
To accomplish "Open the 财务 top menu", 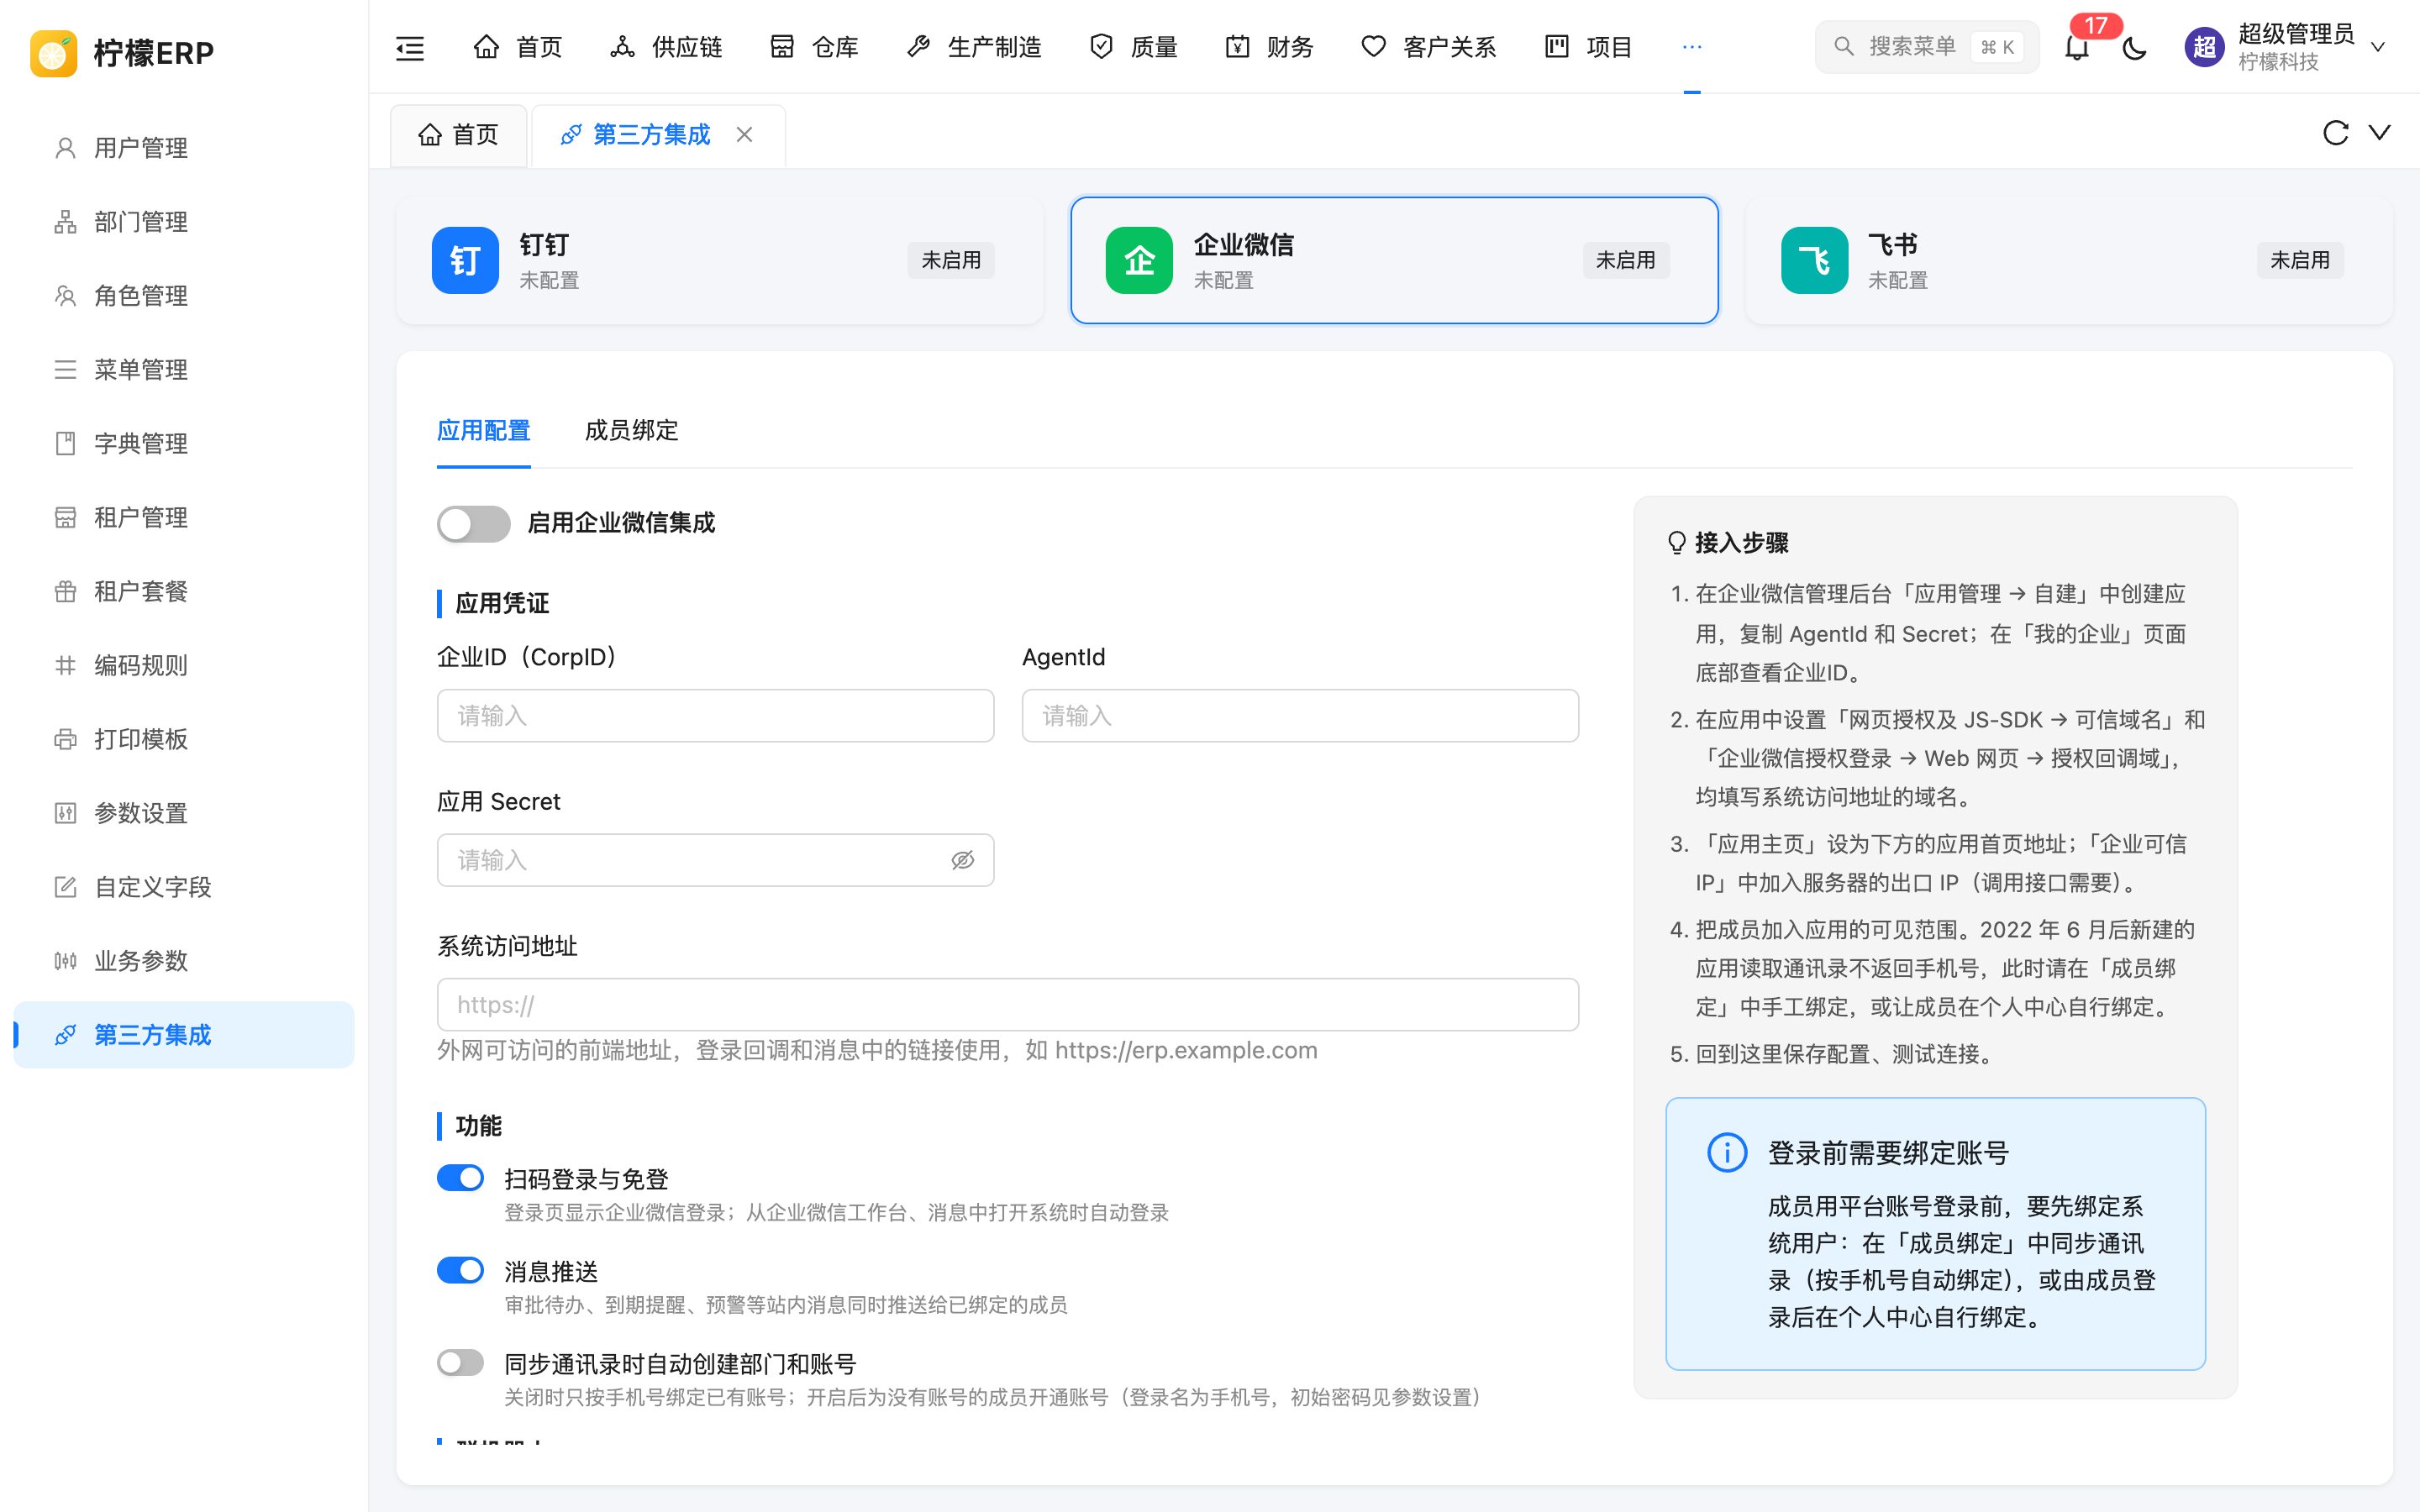I will [x=1269, y=47].
